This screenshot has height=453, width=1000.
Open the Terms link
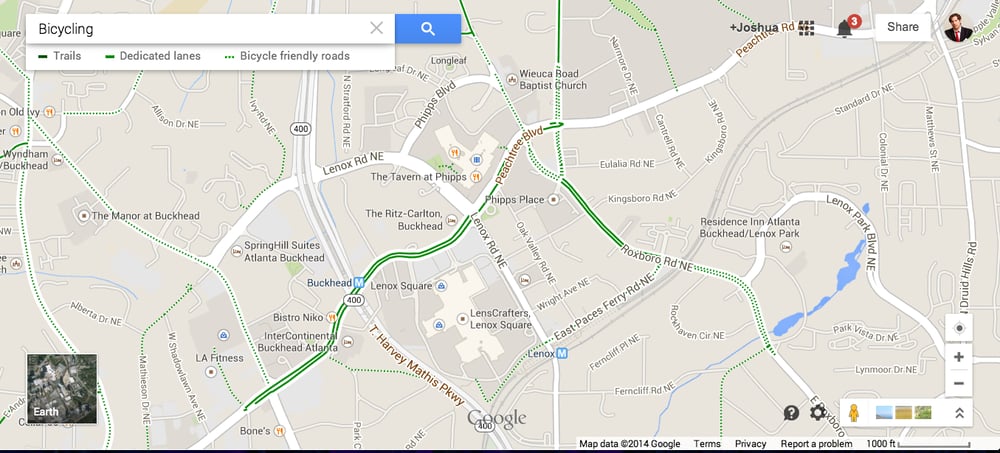707,444
